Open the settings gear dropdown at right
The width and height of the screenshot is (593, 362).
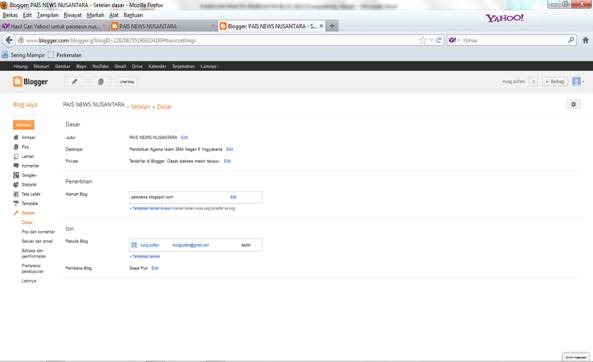(x=573, y=104)
